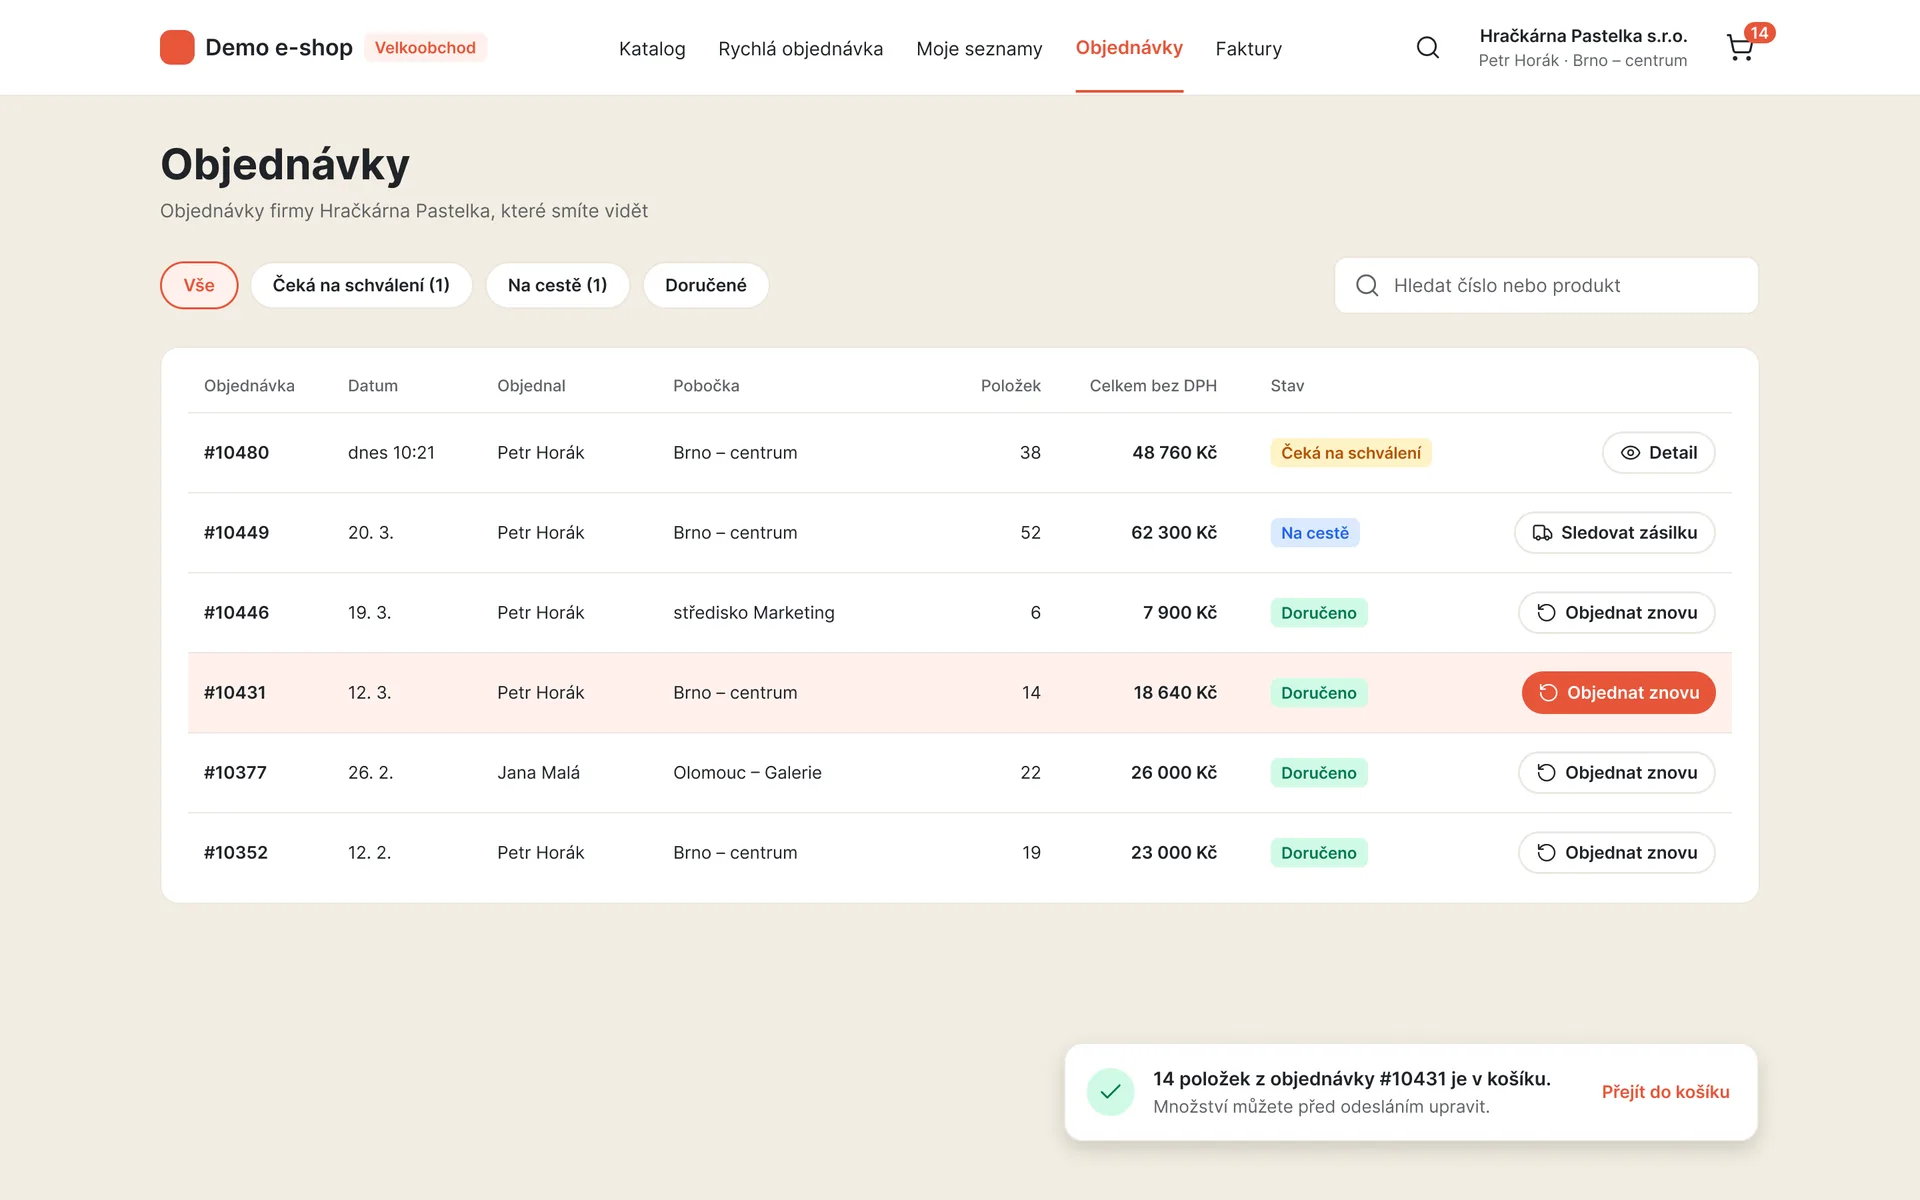Open the Katalog menu item
Viewport: 1920px width, 1200px height.
[x=652, y=48]
